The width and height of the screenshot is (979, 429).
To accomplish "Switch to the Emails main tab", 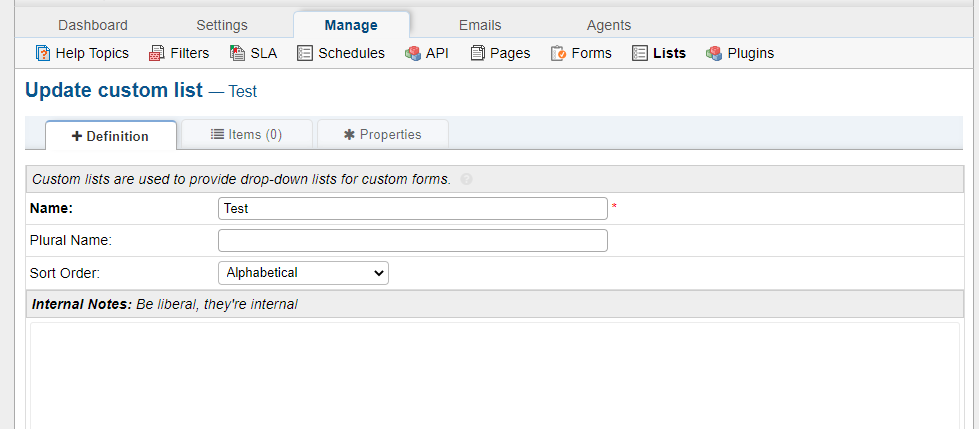I will [480, 25].
